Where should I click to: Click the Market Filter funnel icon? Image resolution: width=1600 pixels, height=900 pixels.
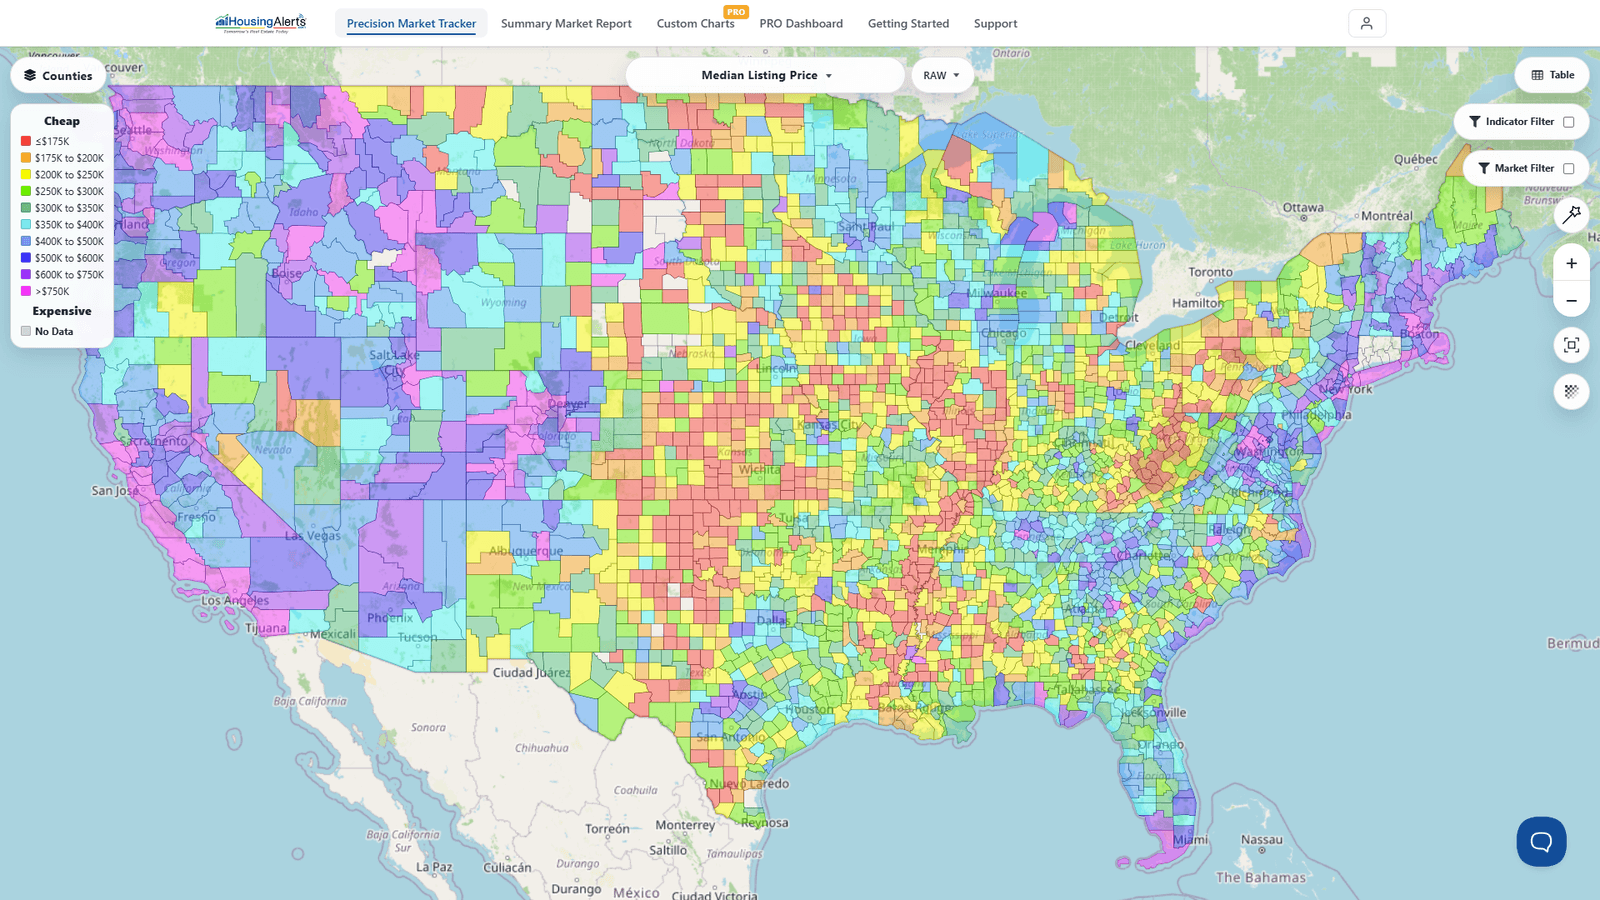pos(1484,168)
